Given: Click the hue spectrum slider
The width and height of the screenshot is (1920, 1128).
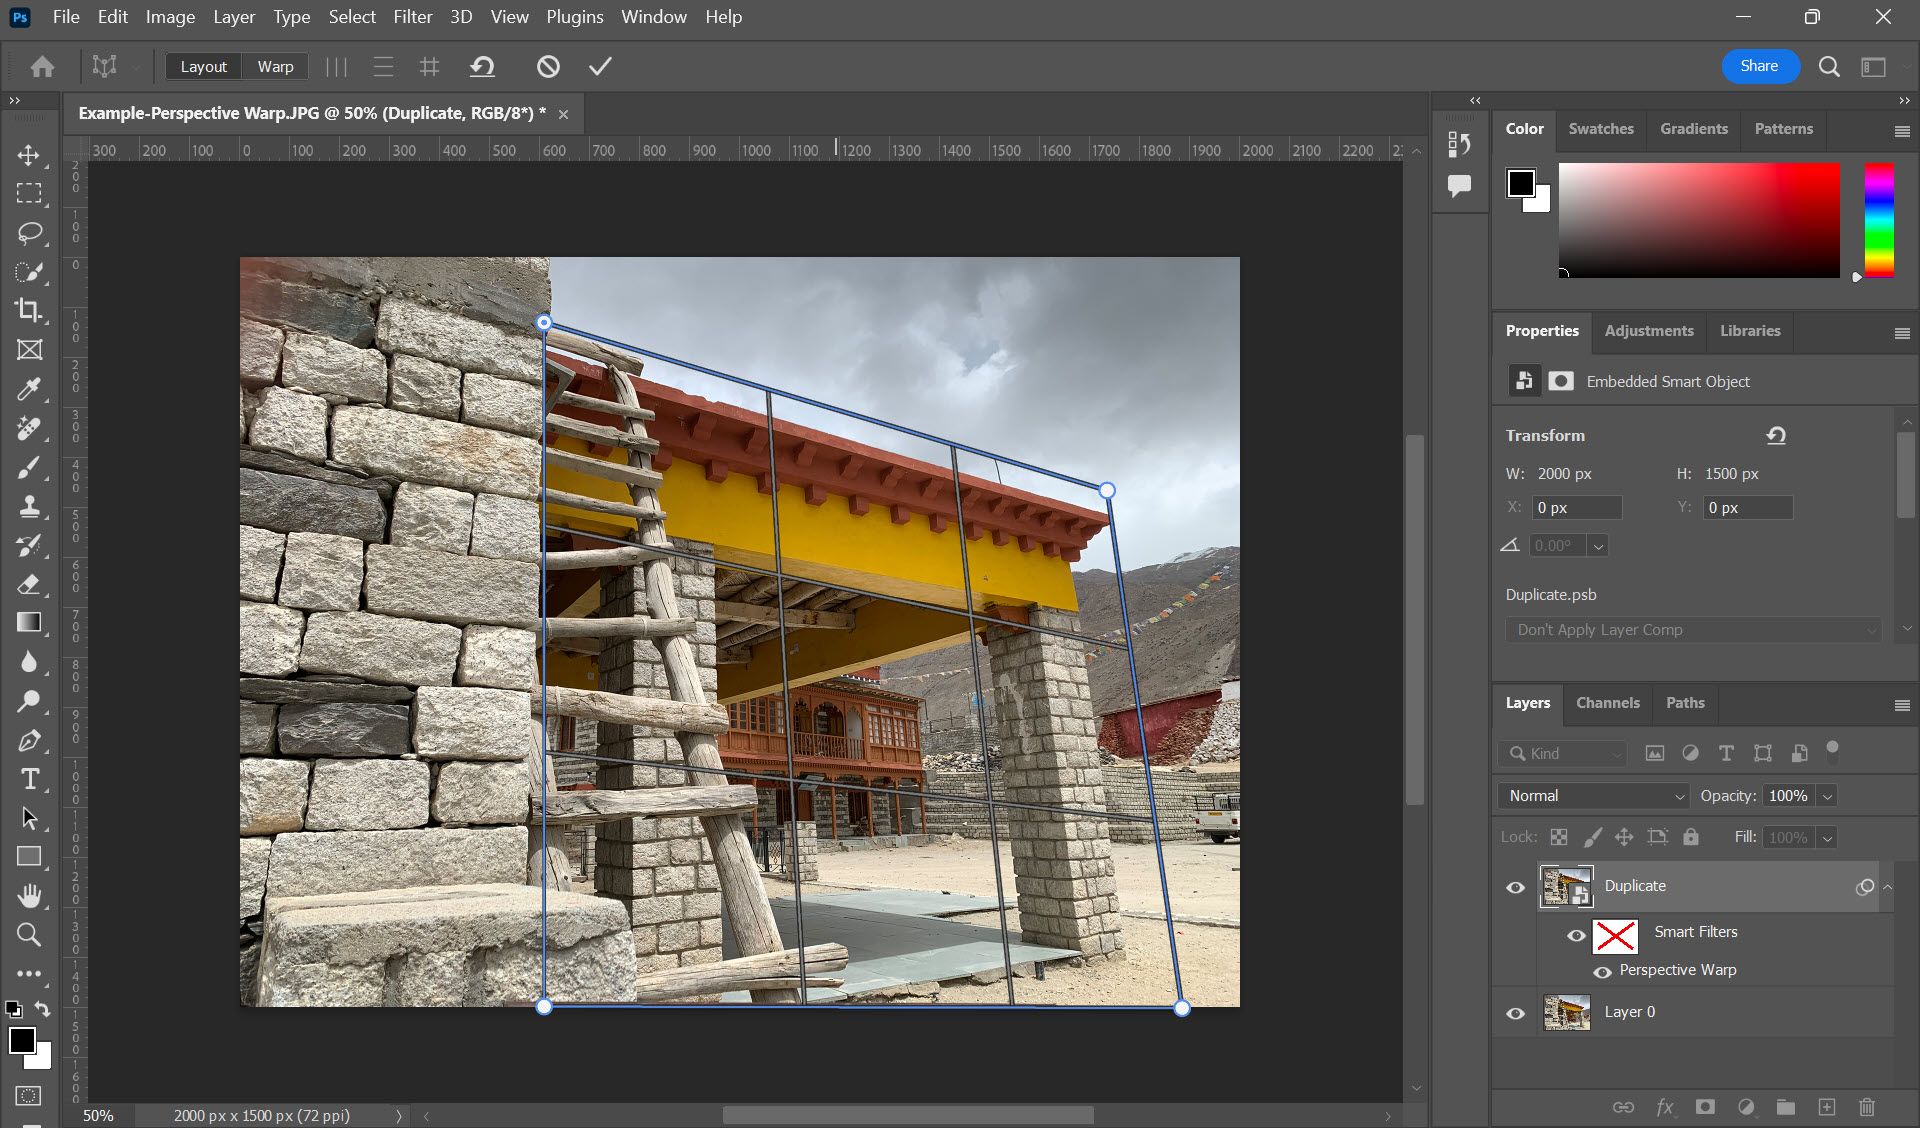Looking at the screenshot, I should [x=1879, y=220].
